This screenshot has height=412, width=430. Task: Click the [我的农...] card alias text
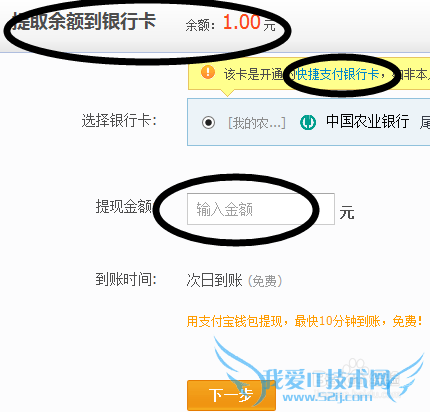pos(257,123)
